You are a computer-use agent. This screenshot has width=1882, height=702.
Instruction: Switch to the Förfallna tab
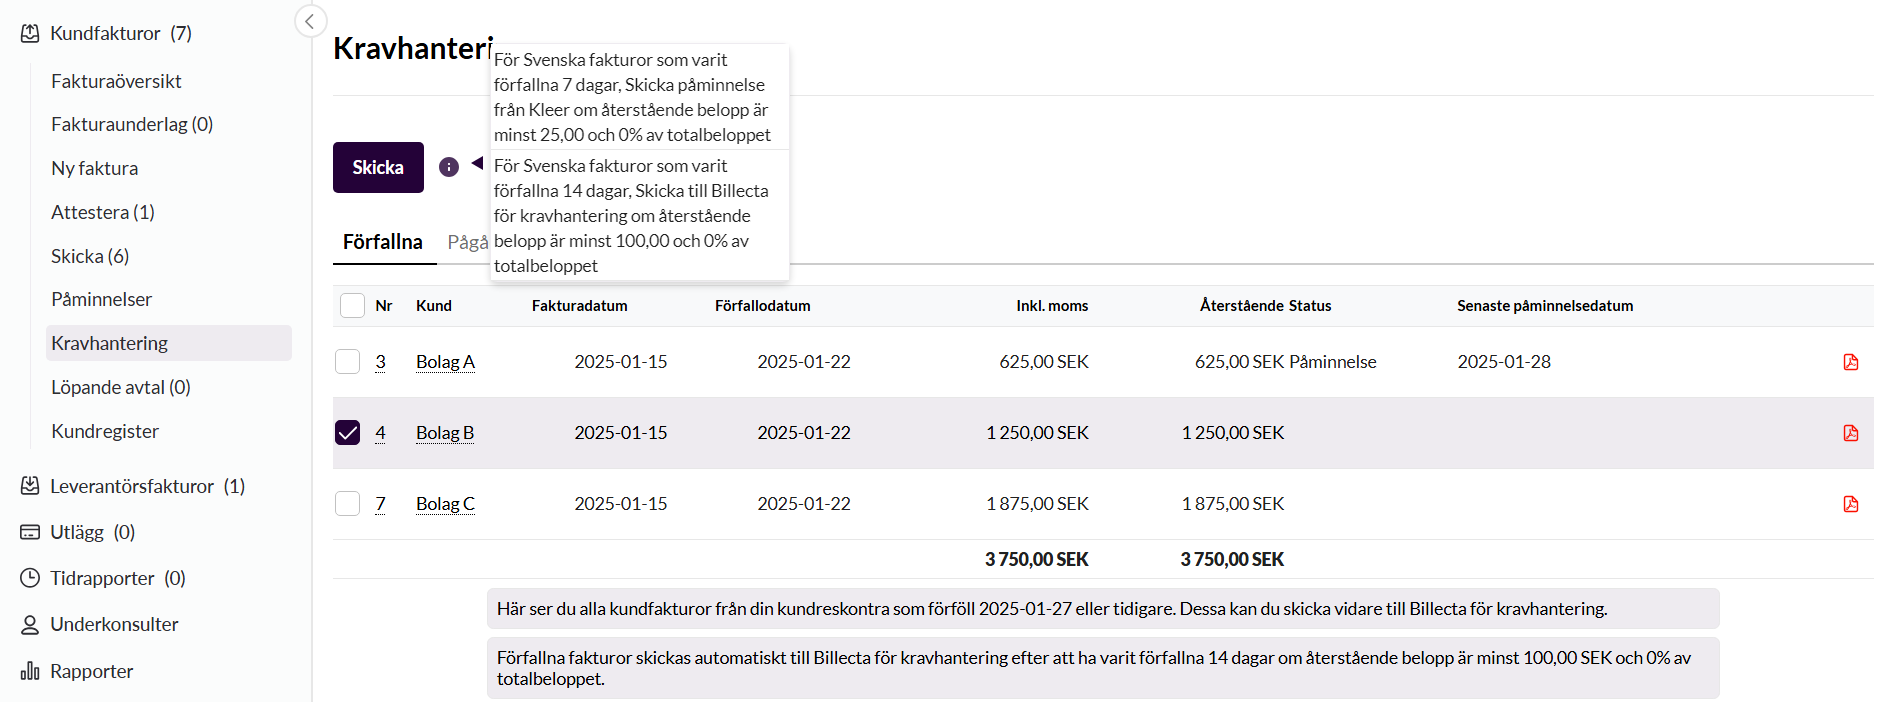coord(383,242)
